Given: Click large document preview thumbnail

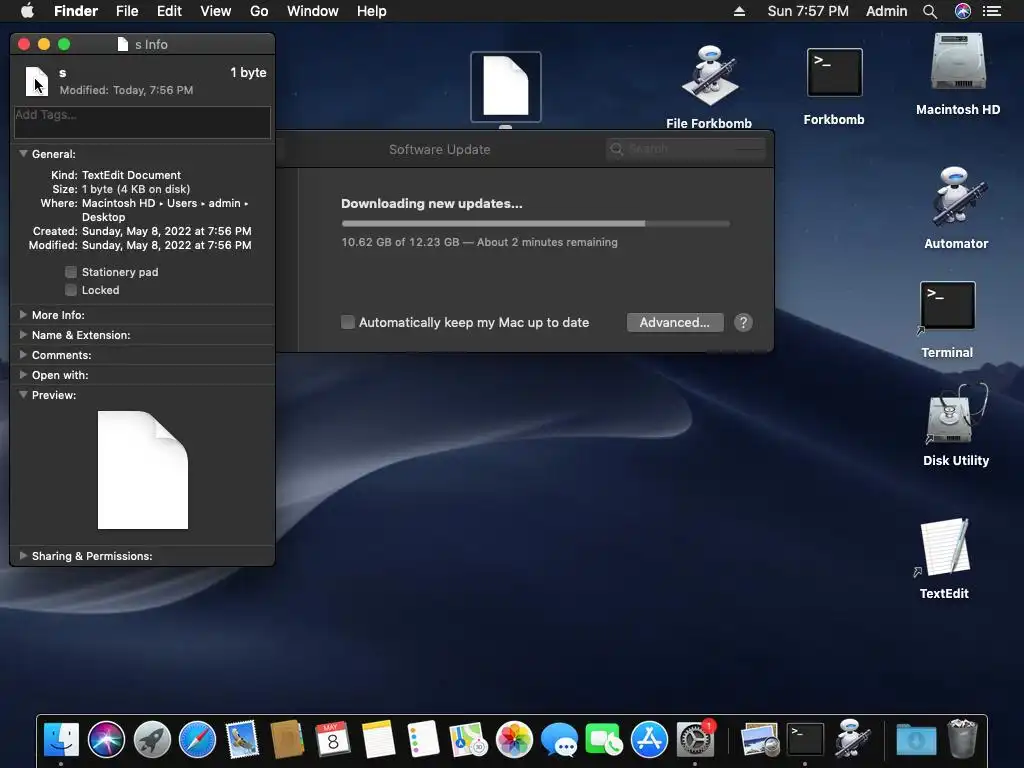Looking at the screenshot, I should point(142,470).
